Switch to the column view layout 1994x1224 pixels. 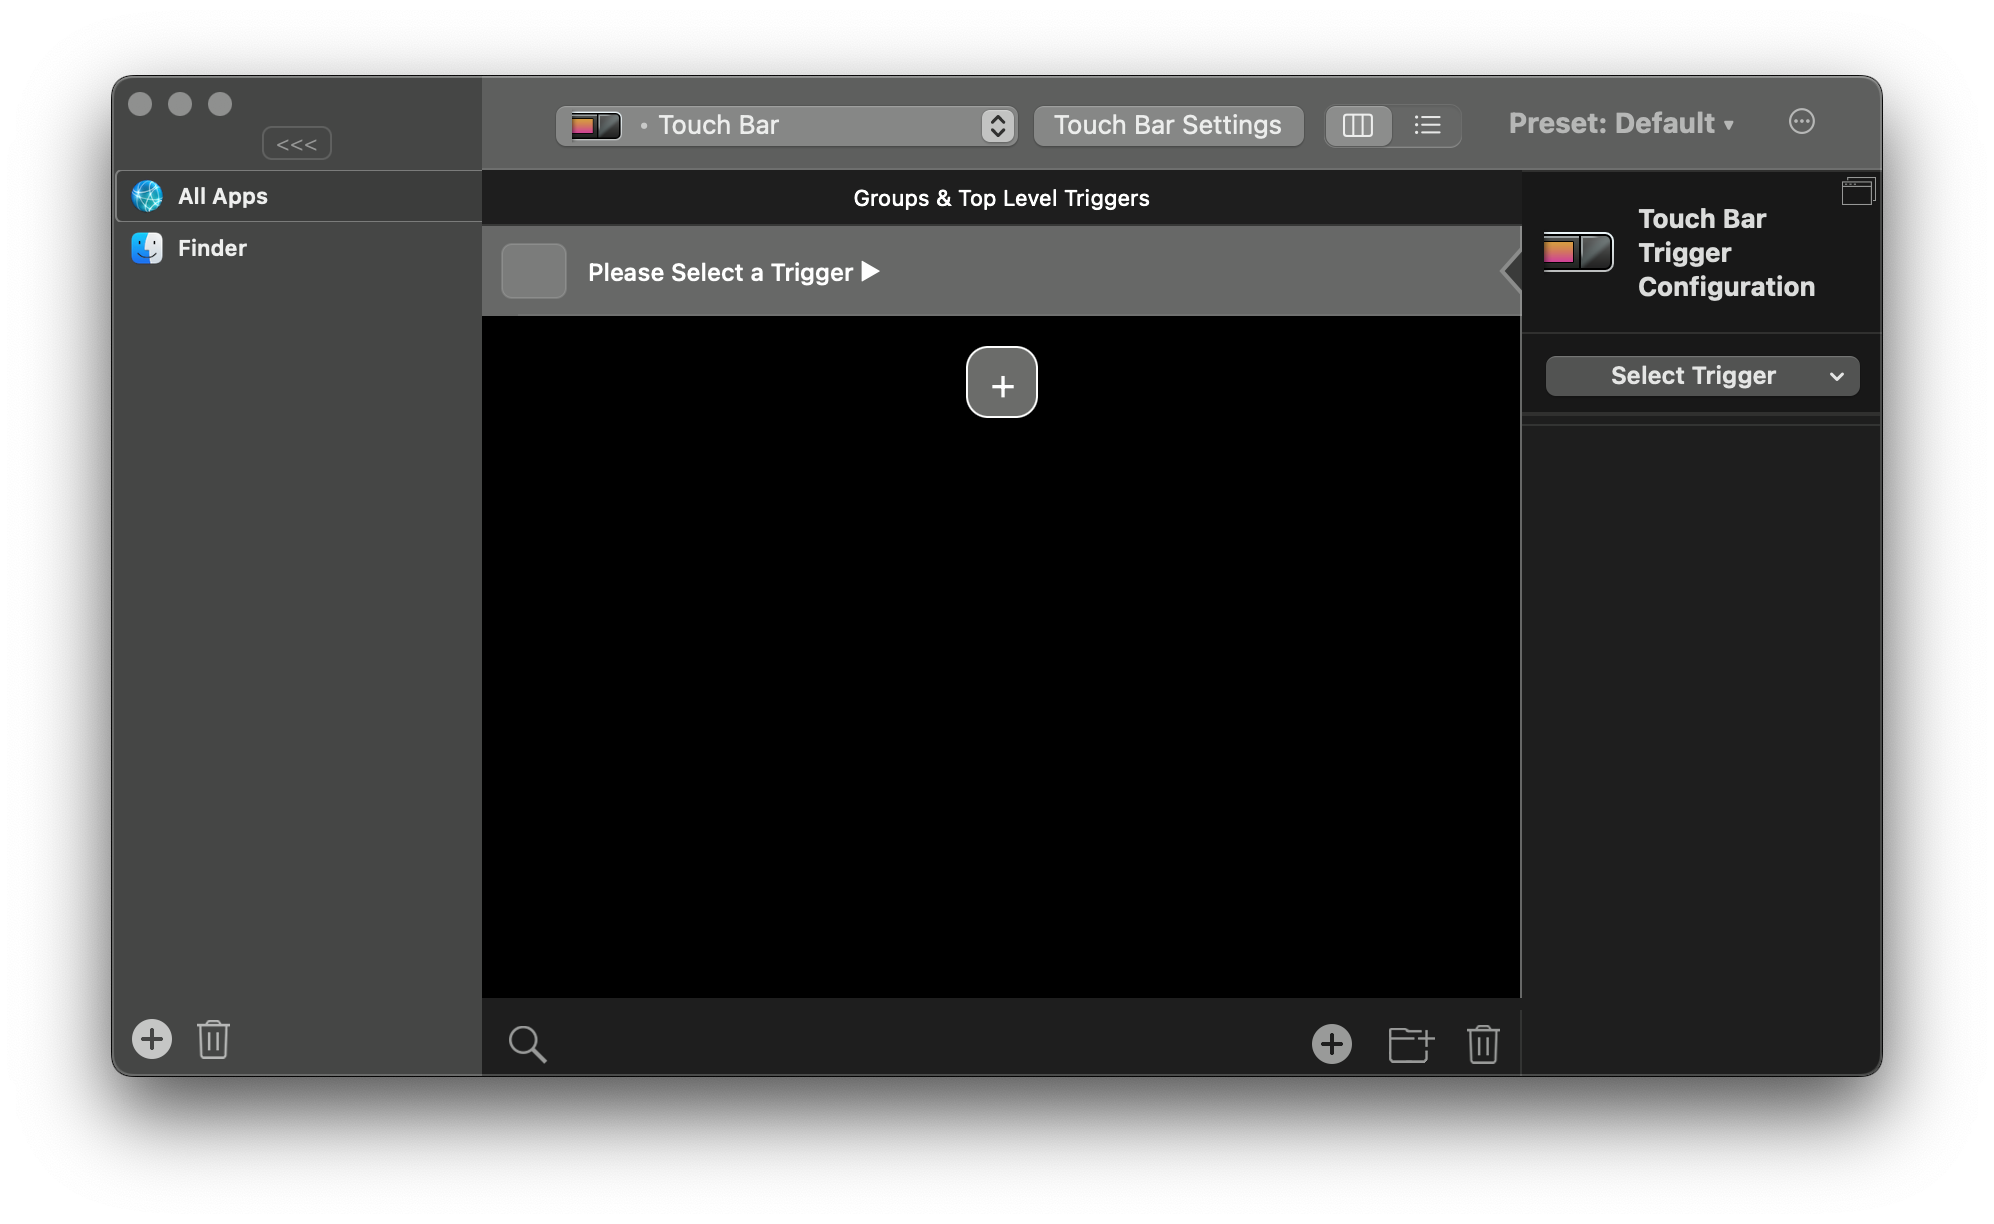tap(1358, 125)
